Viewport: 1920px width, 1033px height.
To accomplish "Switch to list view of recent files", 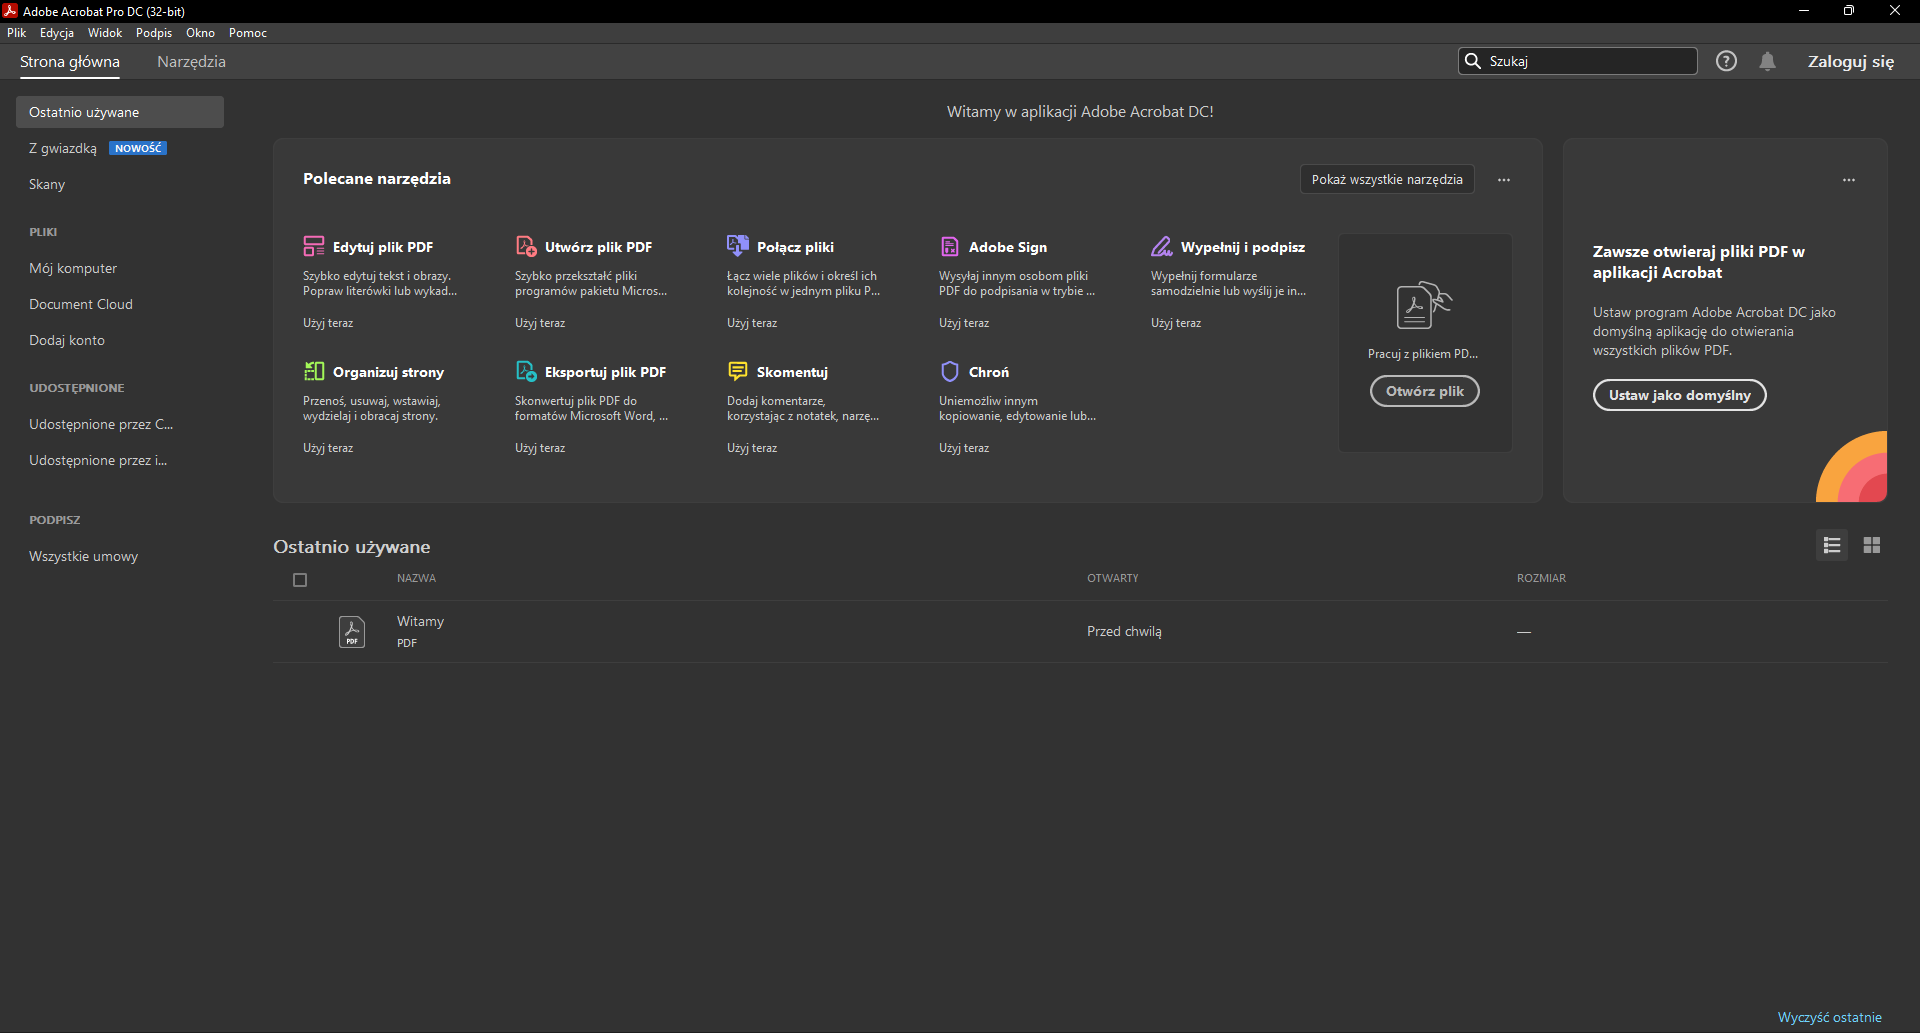I will 1832,545.
